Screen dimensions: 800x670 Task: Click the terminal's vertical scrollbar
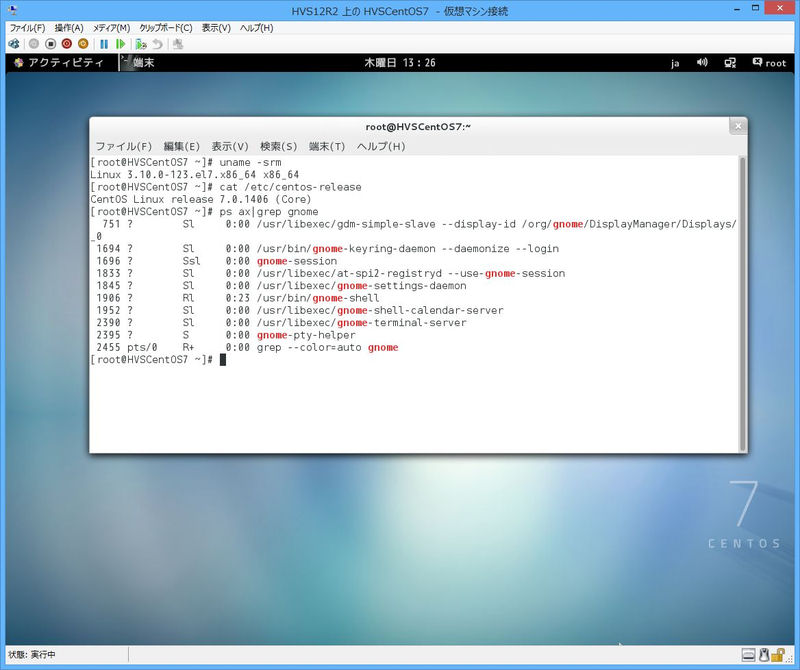tap(742, 304)
